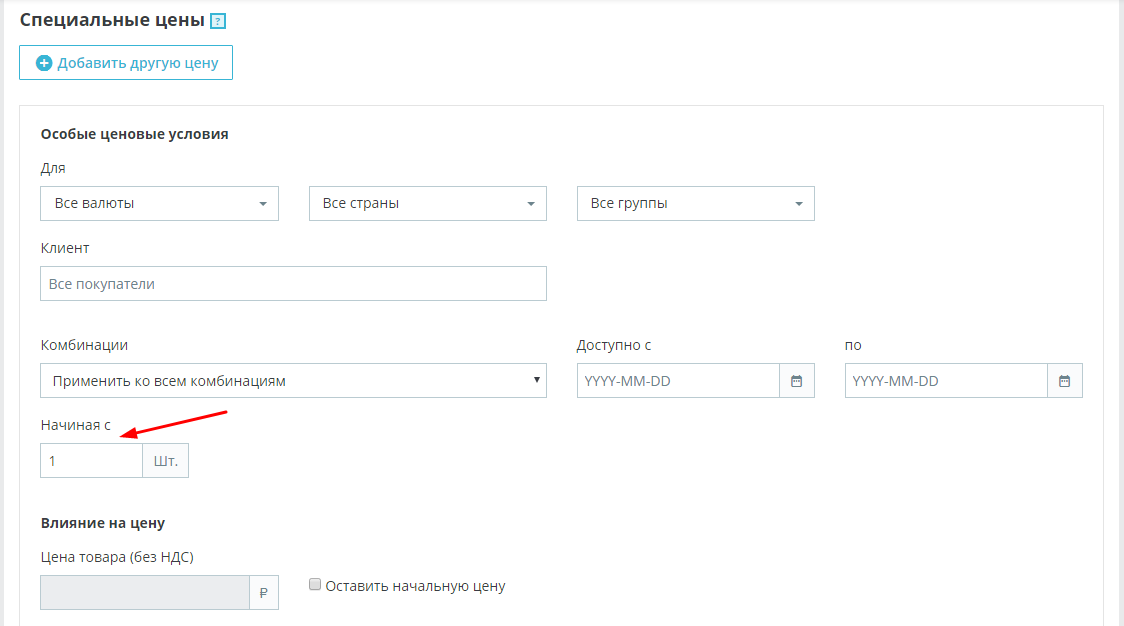1124x626 pixels.
Task: Click the help icon beside Специальные цены
Action: click(218, 21)
